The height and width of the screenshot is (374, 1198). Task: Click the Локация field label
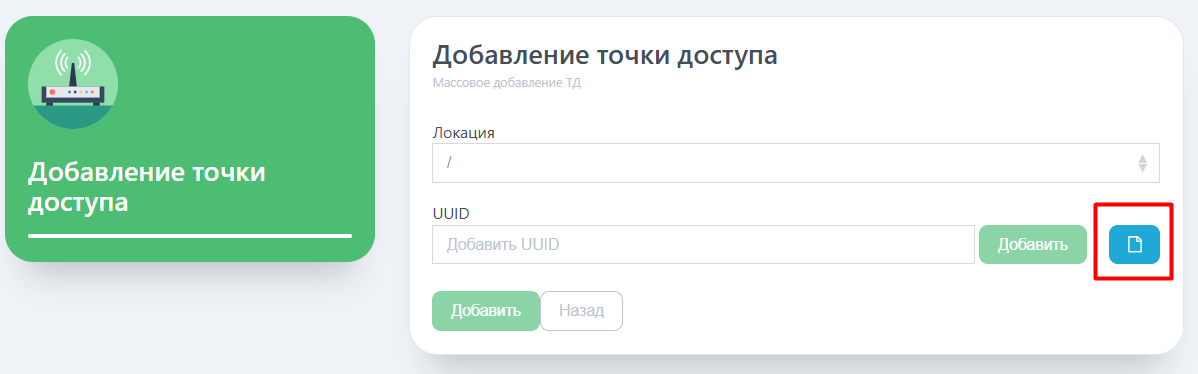pyautogui.click(x=464, y=133)
